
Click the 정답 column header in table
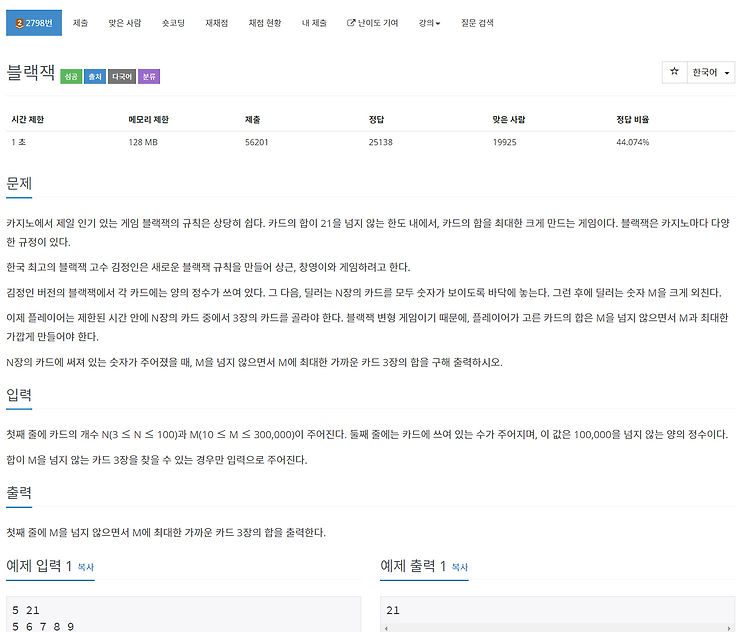tap(376, 120)
